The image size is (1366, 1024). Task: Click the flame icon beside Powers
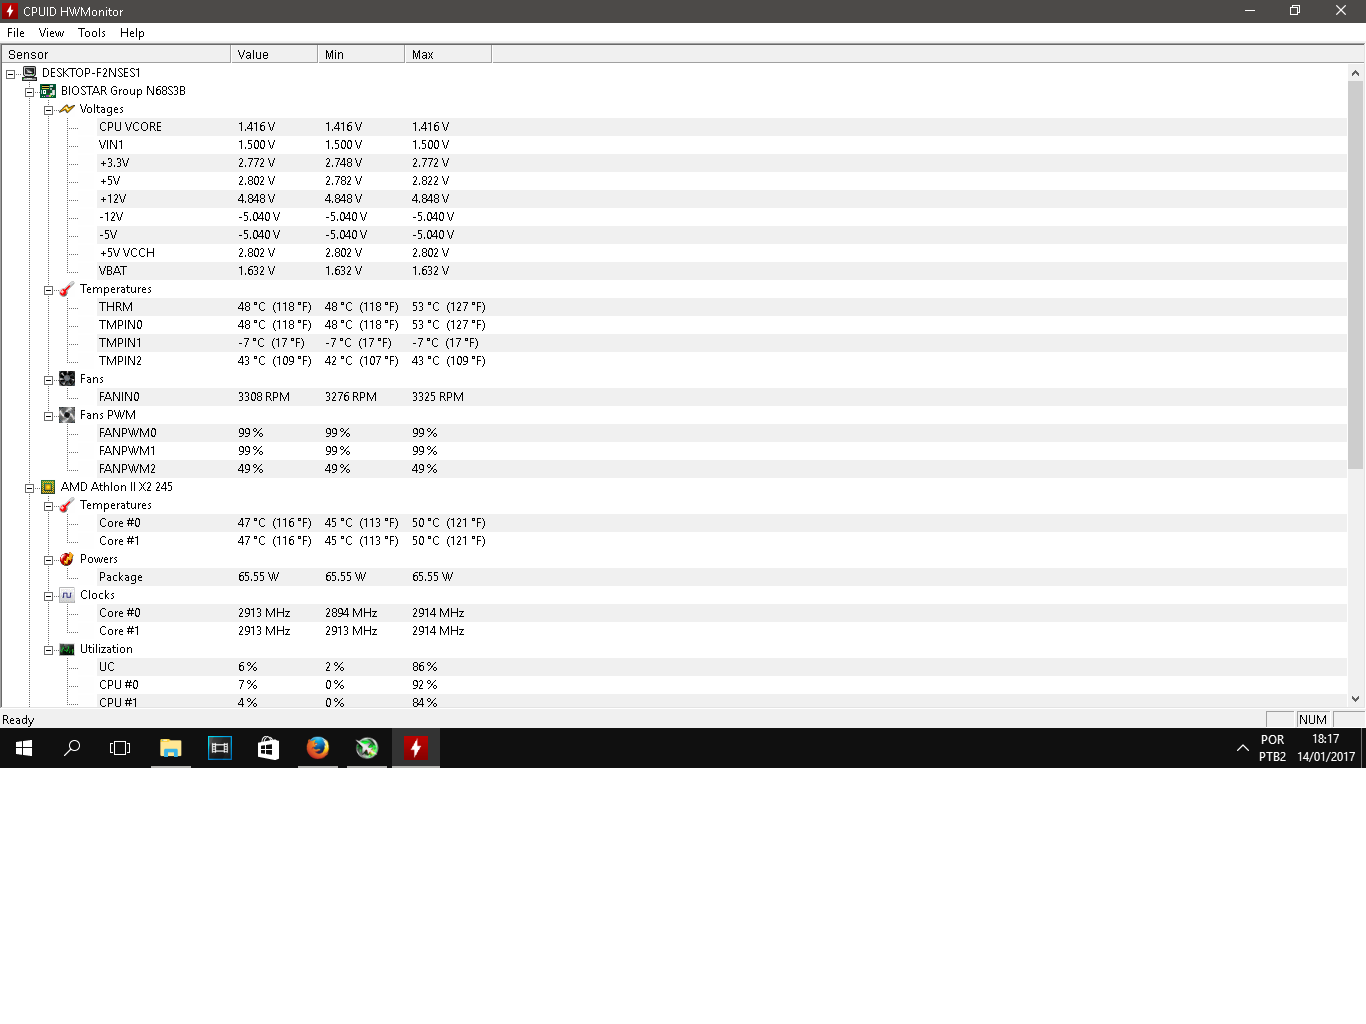click(67, 559)
